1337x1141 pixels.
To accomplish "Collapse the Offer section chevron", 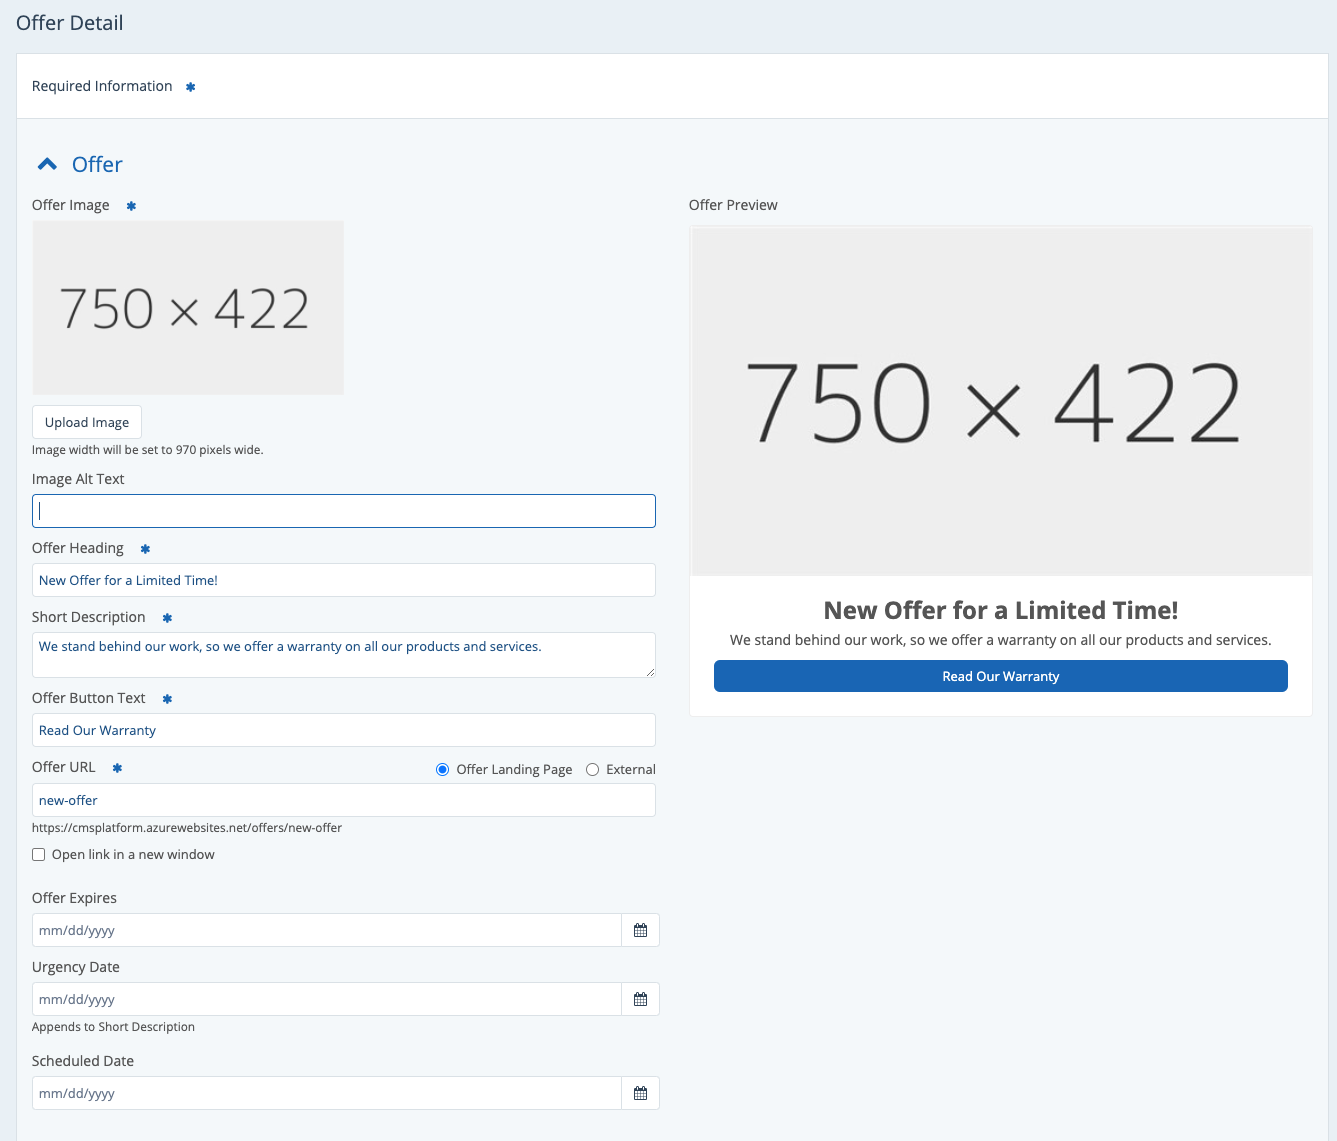I will click(47, 164).
